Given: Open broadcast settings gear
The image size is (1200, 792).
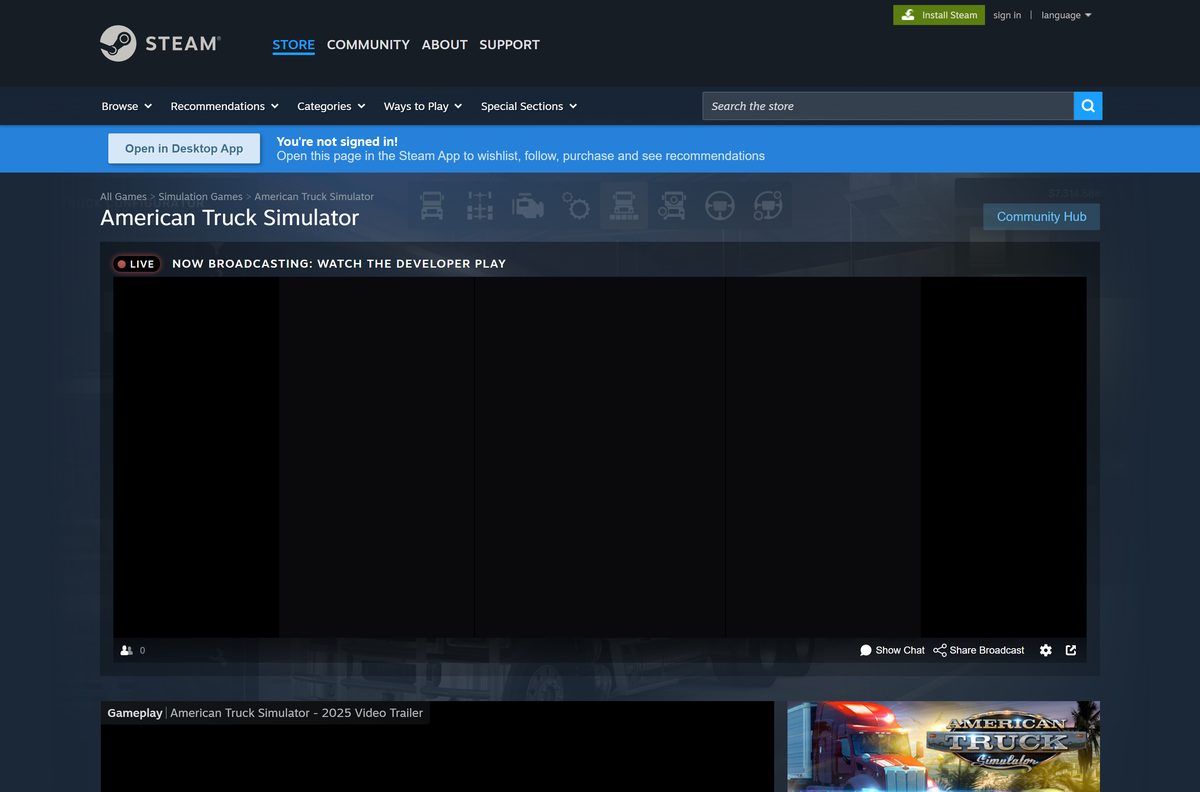Looking at the screenshot, I should click(1046, 650).
